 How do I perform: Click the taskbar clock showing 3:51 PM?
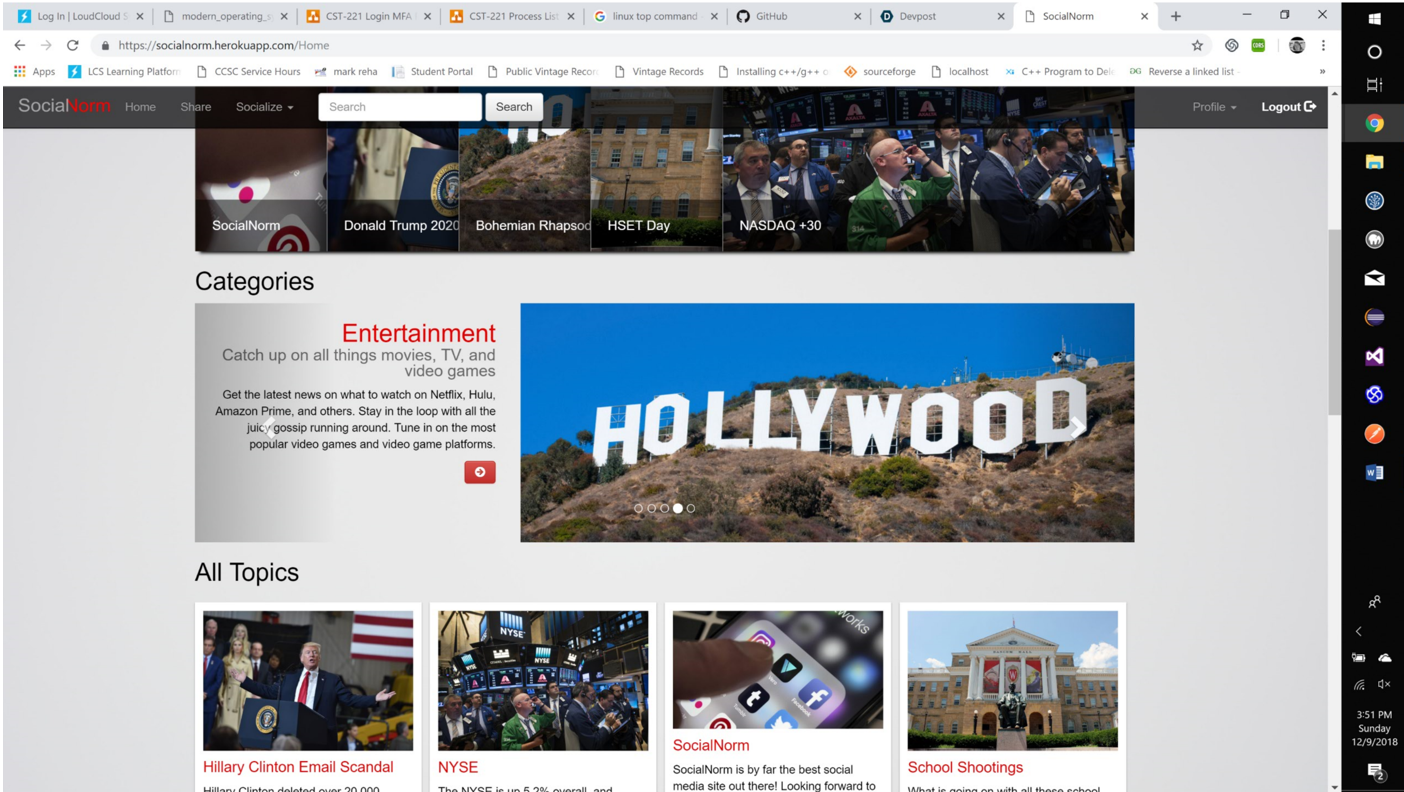pos(1374,728)
